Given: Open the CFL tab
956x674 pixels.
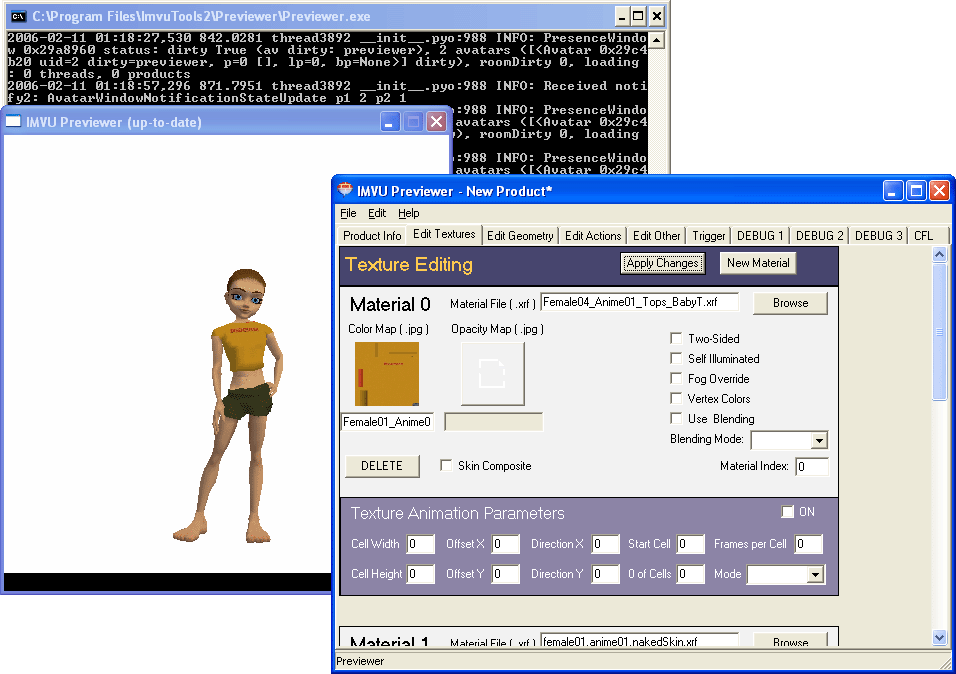Looking at the screenshot, I should 924,236.
